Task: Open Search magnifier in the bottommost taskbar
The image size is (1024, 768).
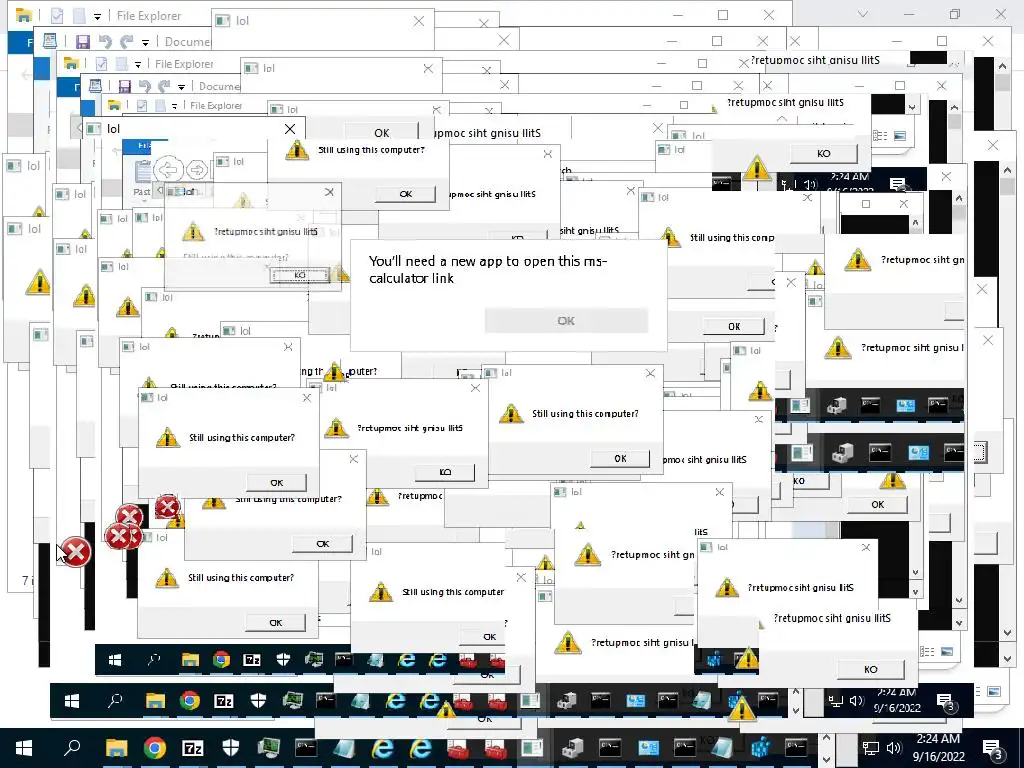Action: 72,747
